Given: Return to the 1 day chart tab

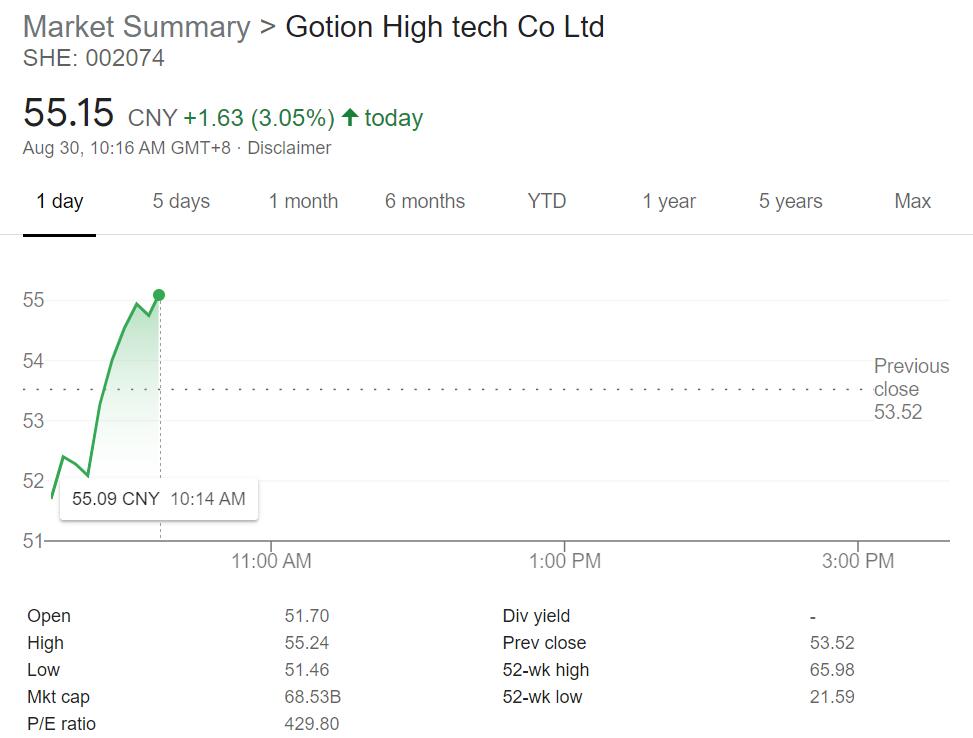Looking at the screenshot, I should 60,201.
